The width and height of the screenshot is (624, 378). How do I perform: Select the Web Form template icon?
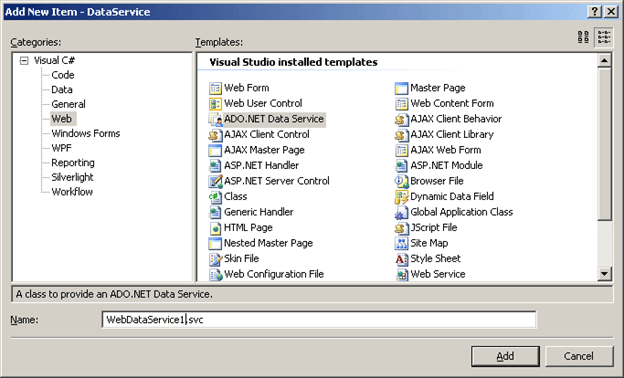(x=215, y=88)
